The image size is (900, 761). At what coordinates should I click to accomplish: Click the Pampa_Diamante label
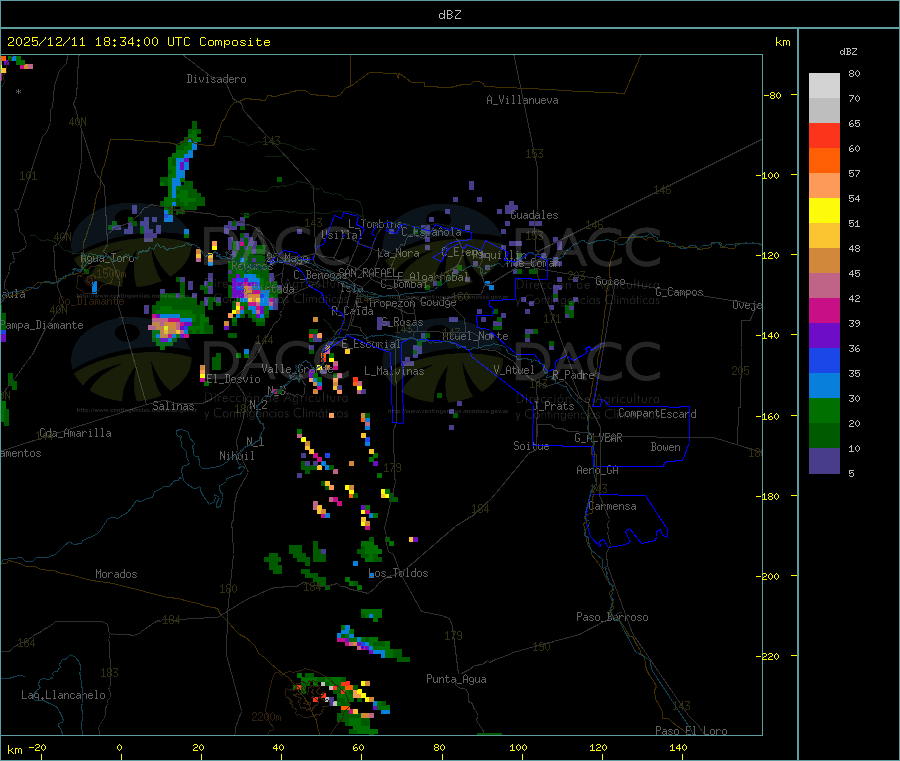(42, 325)
